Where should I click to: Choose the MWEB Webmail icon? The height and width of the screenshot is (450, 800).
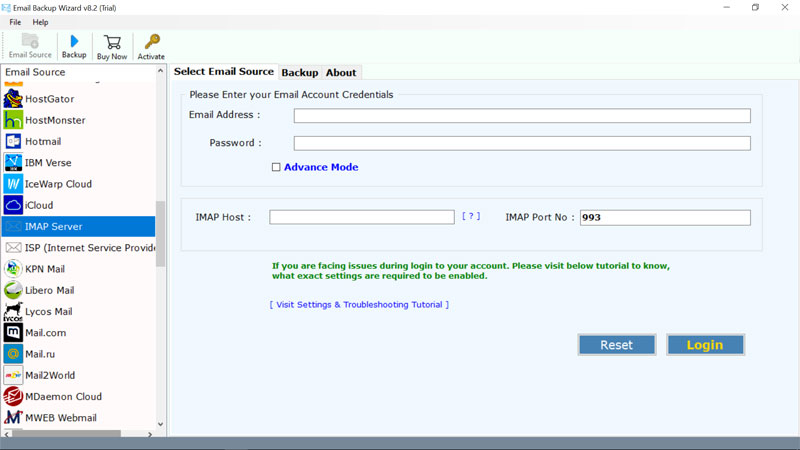tap(13, 418)
